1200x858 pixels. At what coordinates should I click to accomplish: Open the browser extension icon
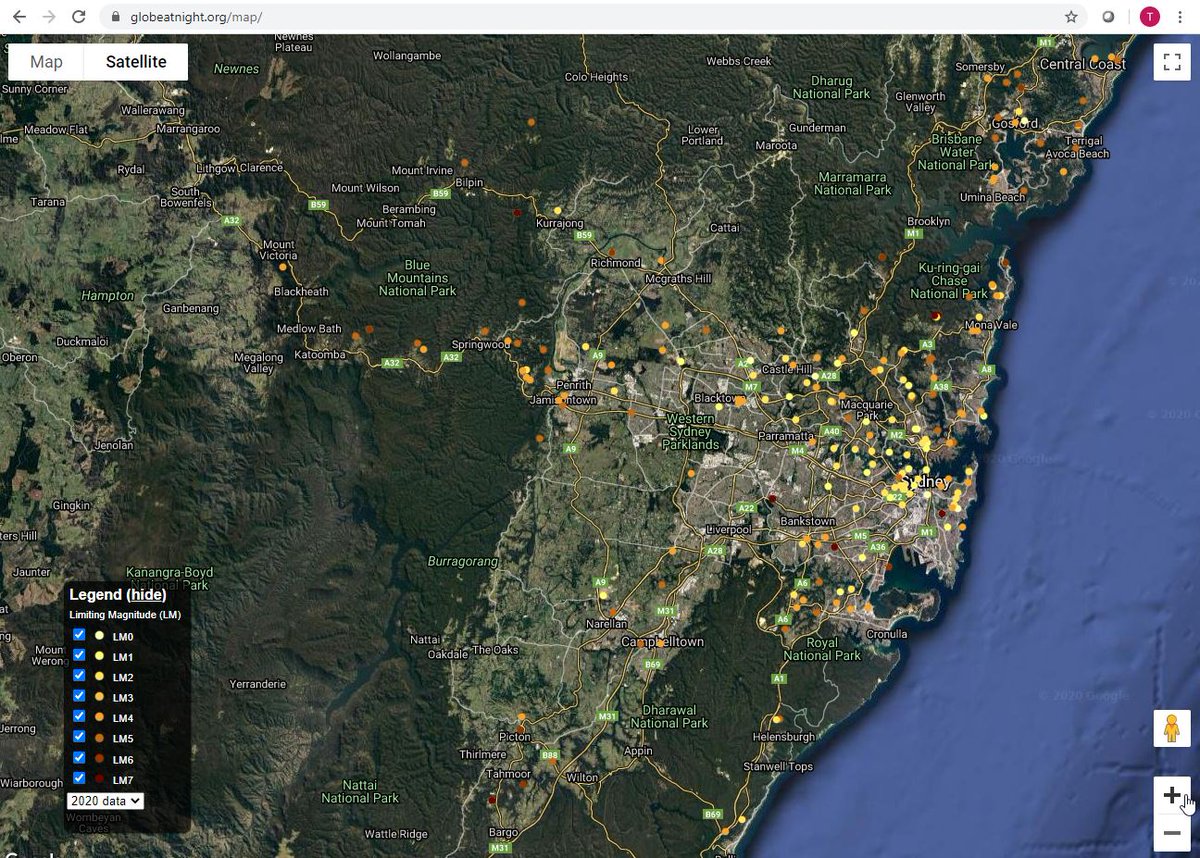point(1108,17)
